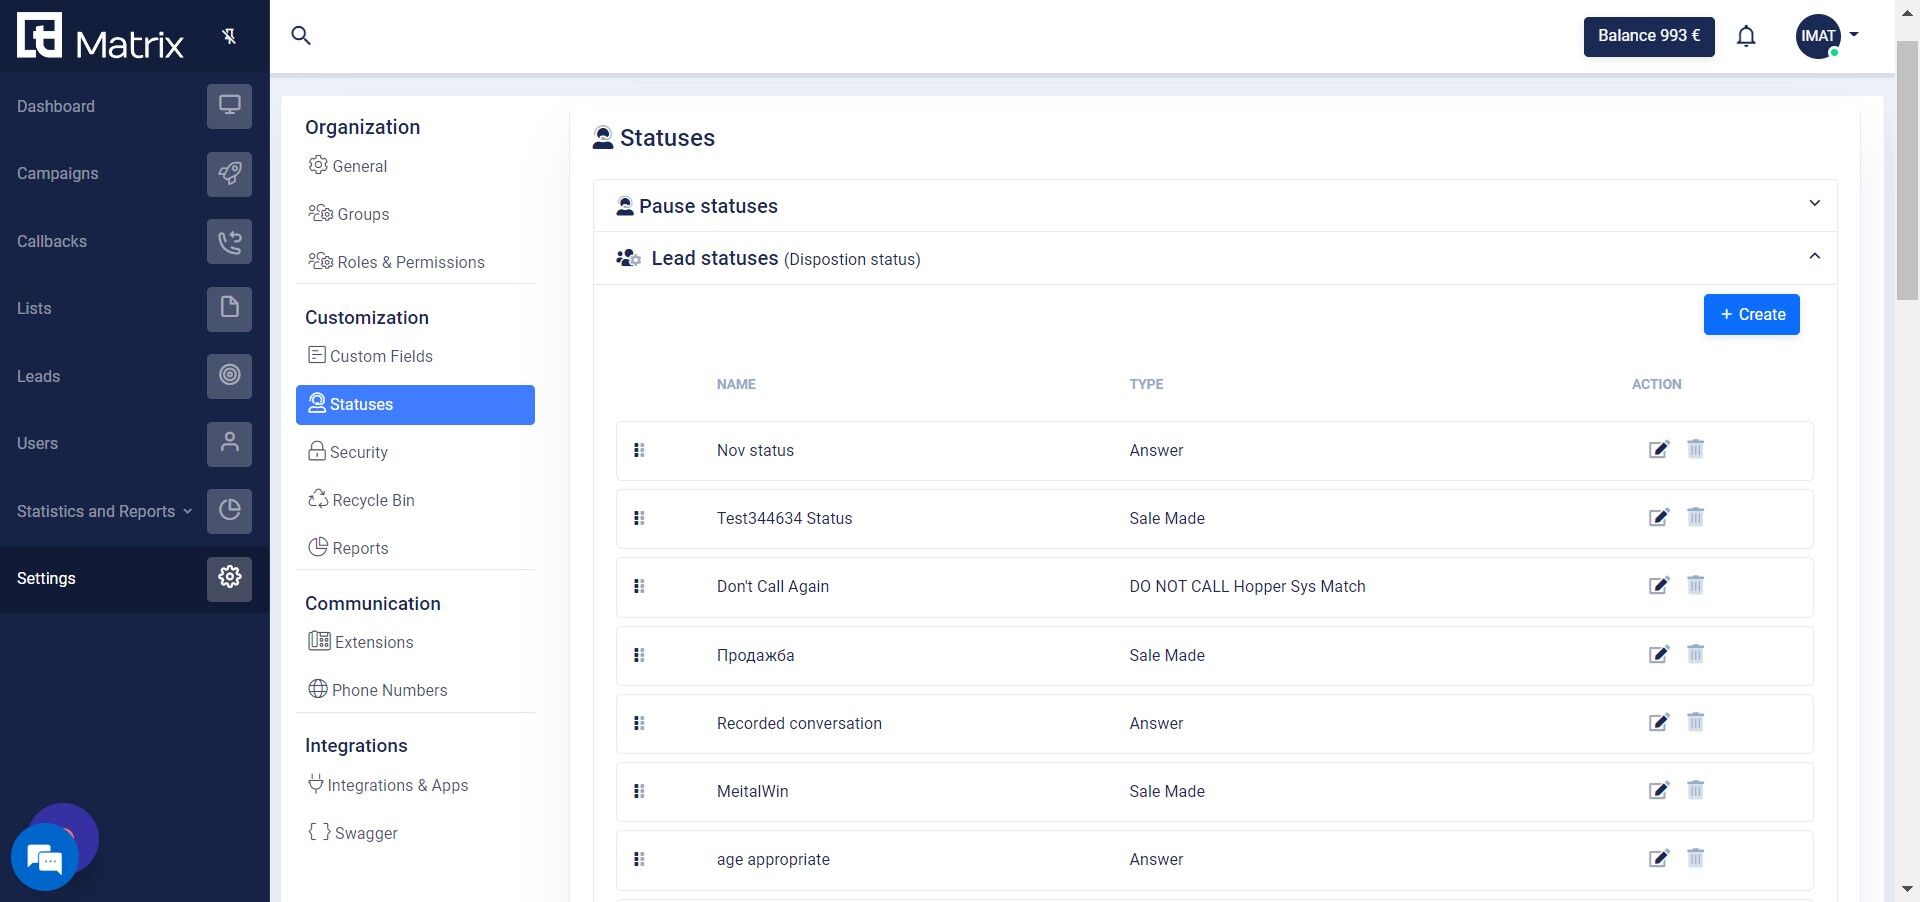The height and width of the screenshot is (902, 1920).
Task: Click the Leads target icon in sidebar
Action: click(x=229, y=376)
